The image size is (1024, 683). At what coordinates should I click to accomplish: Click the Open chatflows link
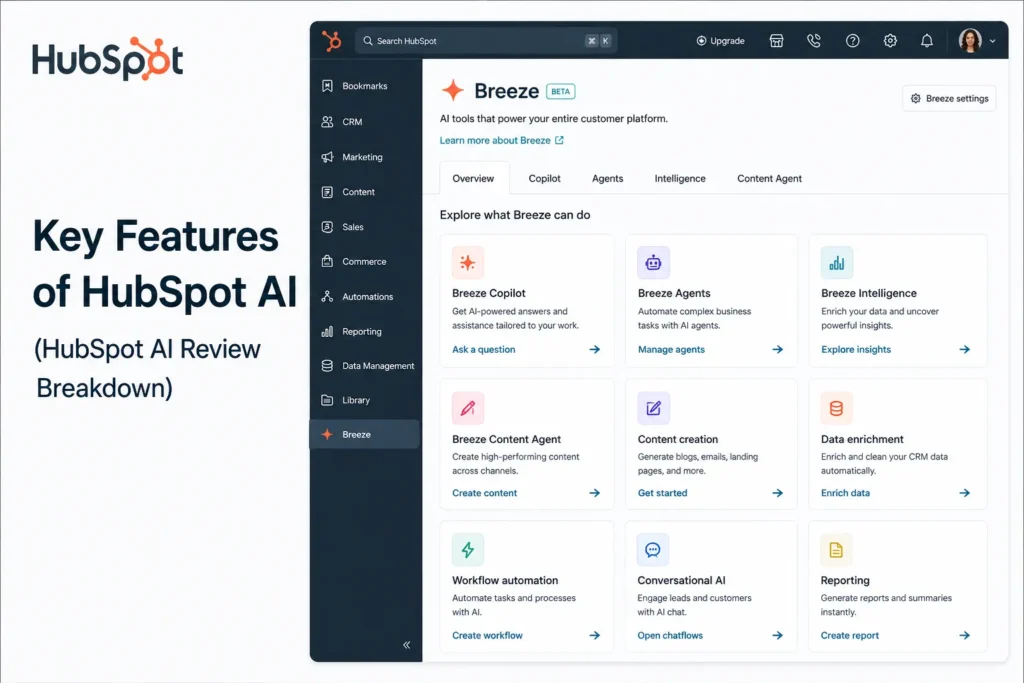[670, 635]
